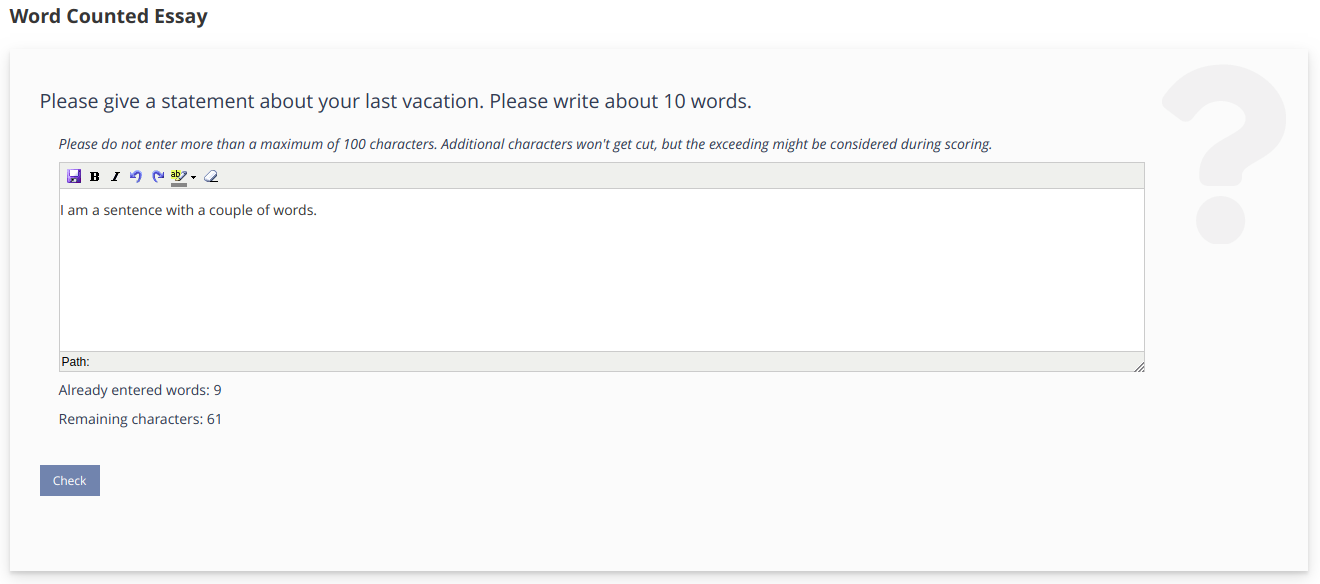Click the "Remaining characters" counter
Viewport: 1320px width, 584px height.
(x=140, y=419)
